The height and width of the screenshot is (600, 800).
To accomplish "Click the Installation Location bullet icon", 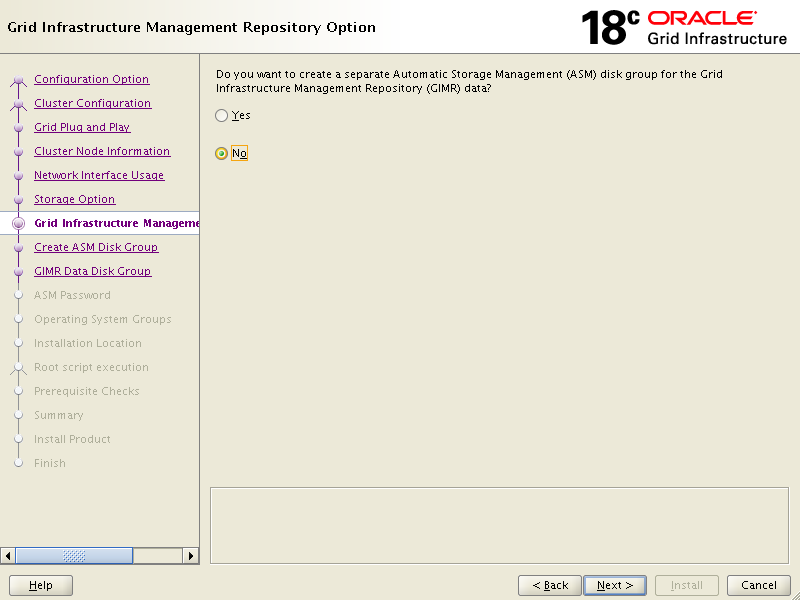I will click(18, 343).
